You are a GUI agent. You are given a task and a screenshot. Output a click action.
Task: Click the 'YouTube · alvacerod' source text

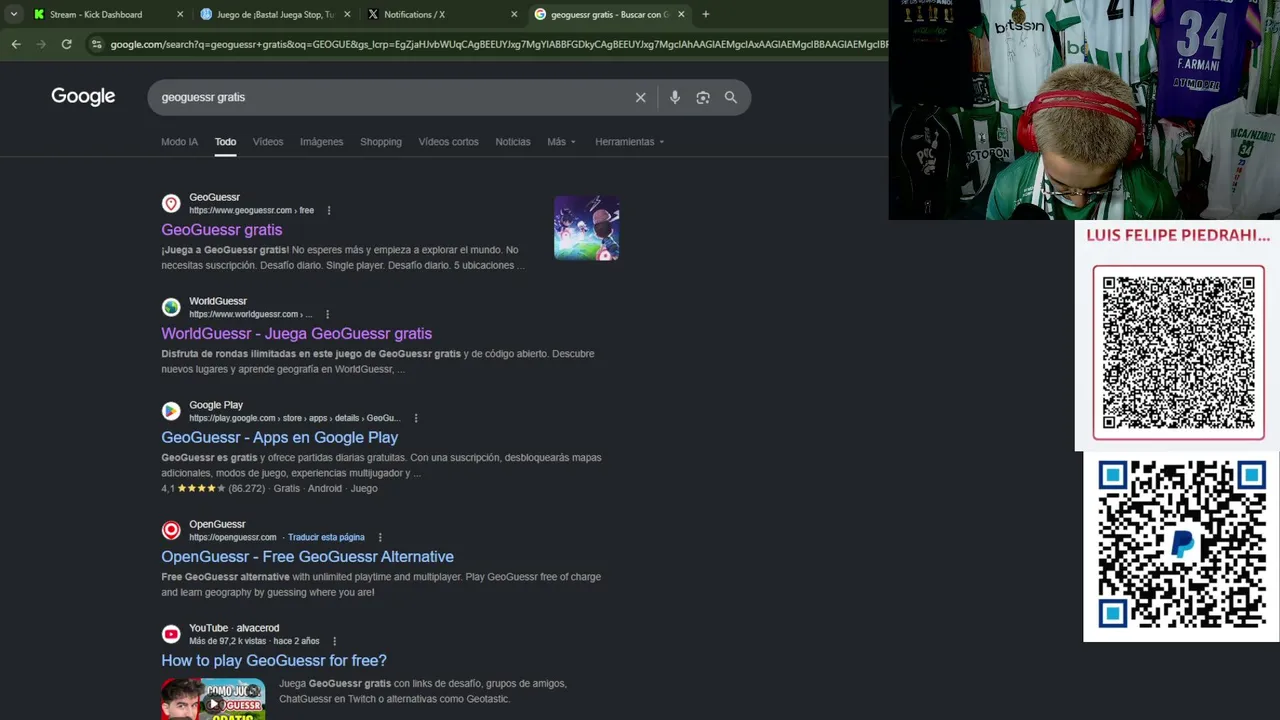[234, 628]
